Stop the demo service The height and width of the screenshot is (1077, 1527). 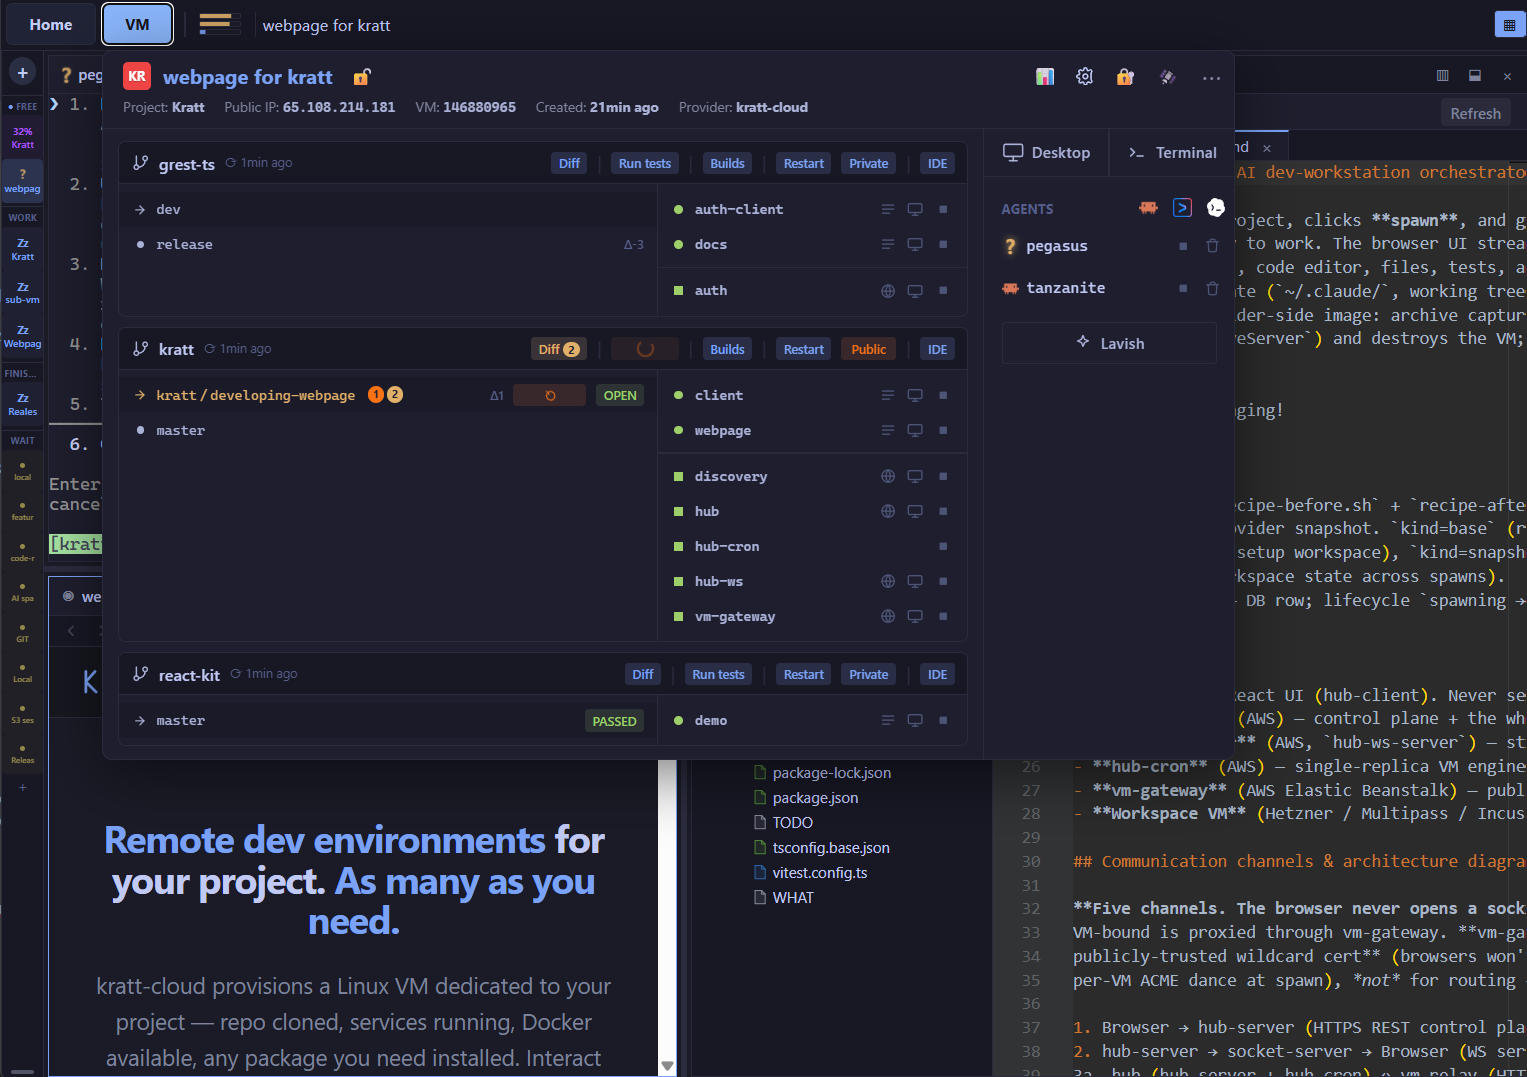point(943,720)
